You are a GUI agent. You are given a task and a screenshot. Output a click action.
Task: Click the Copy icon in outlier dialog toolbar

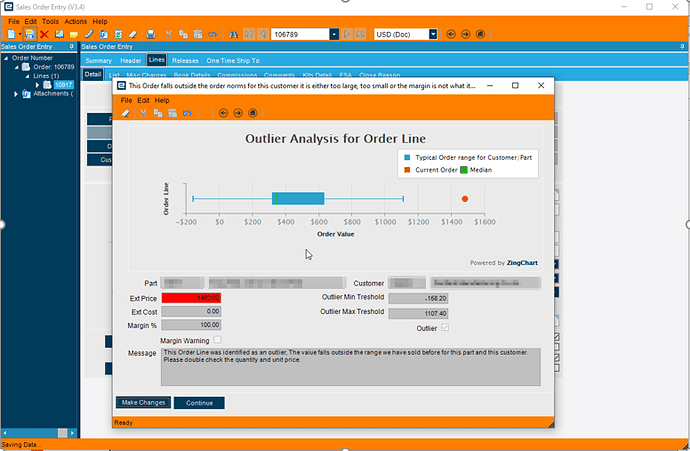(x=158, y=113)
